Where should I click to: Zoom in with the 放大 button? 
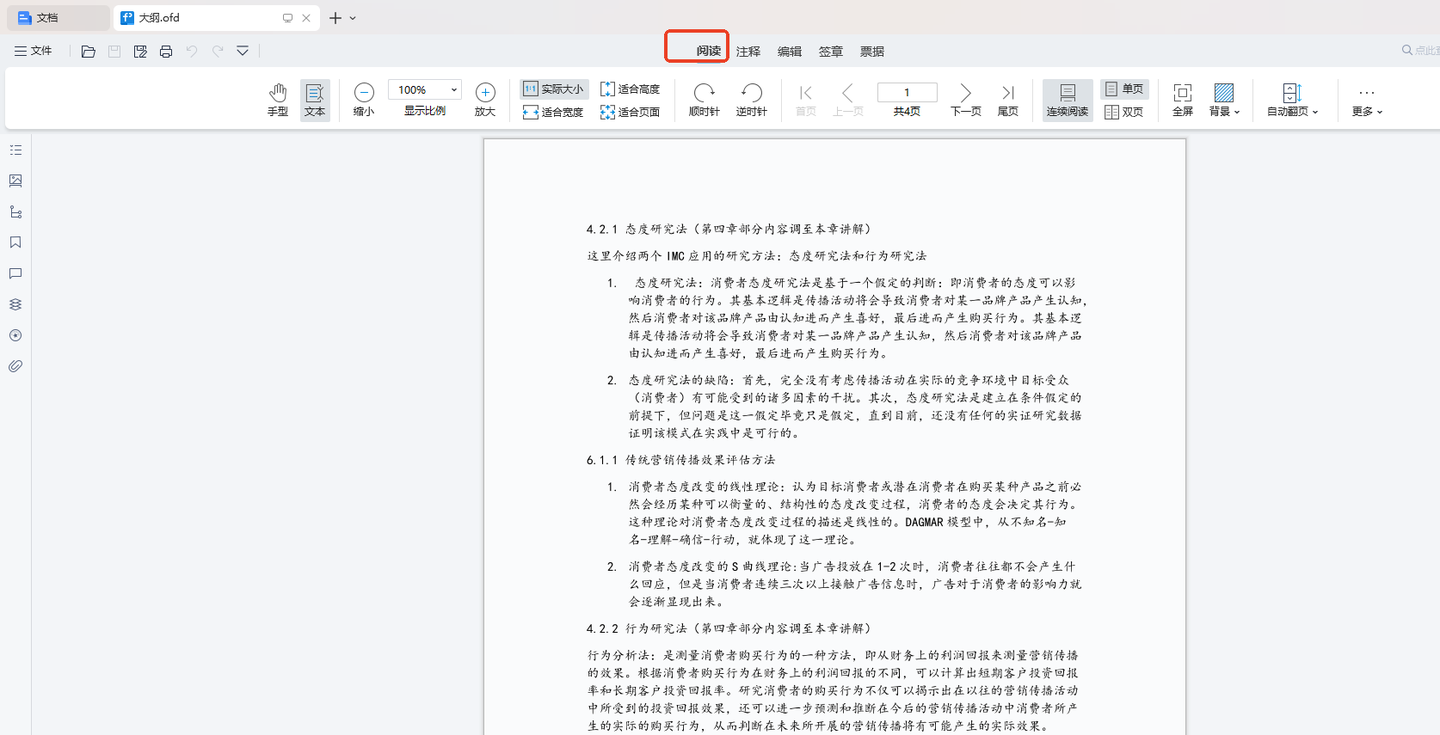[x=485, y=98]
